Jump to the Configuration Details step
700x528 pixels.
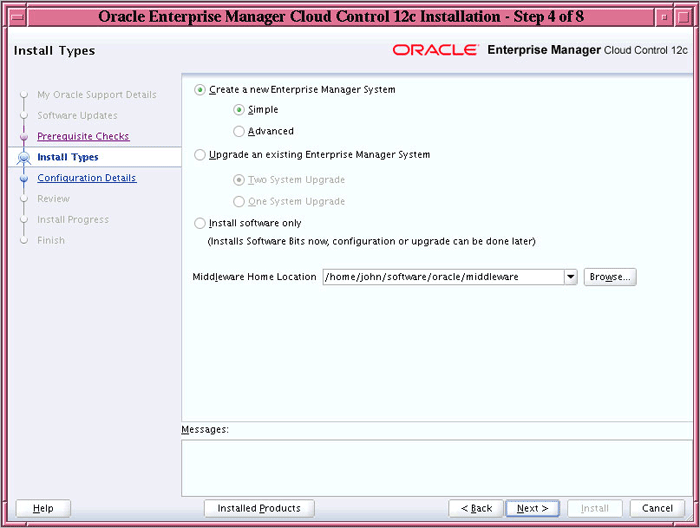coord(87,178)
